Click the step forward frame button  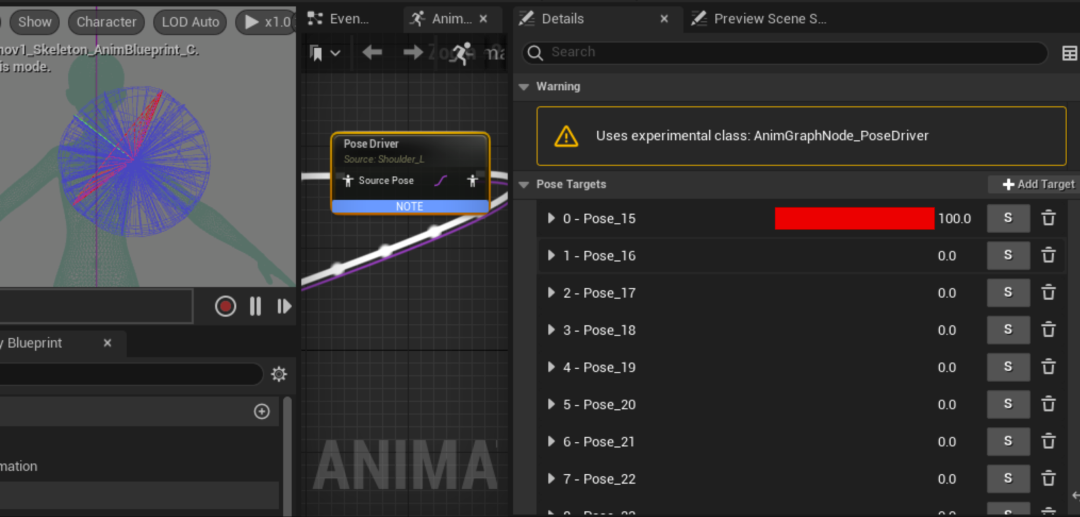coord(284,306)
